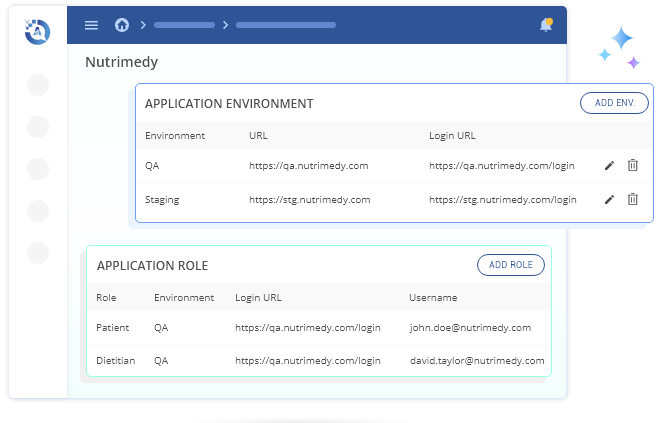Edit the QA environment row
The image size is (660, 423).
click(x=609, y=165)
